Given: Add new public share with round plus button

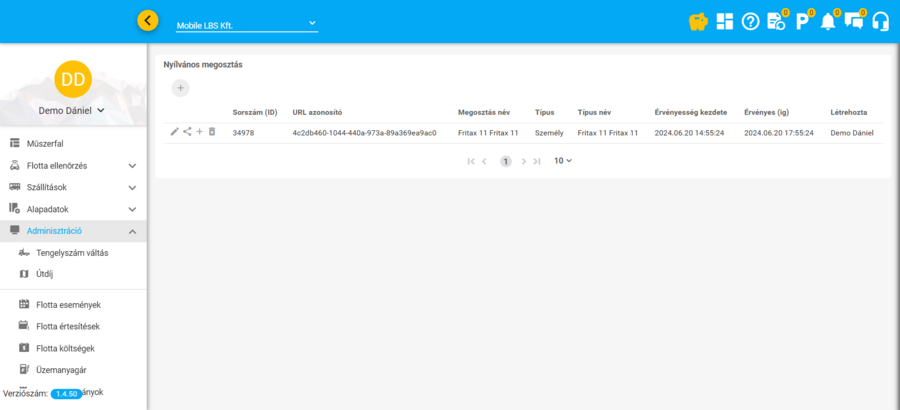Looking at the screenshot, I should 180,88.
